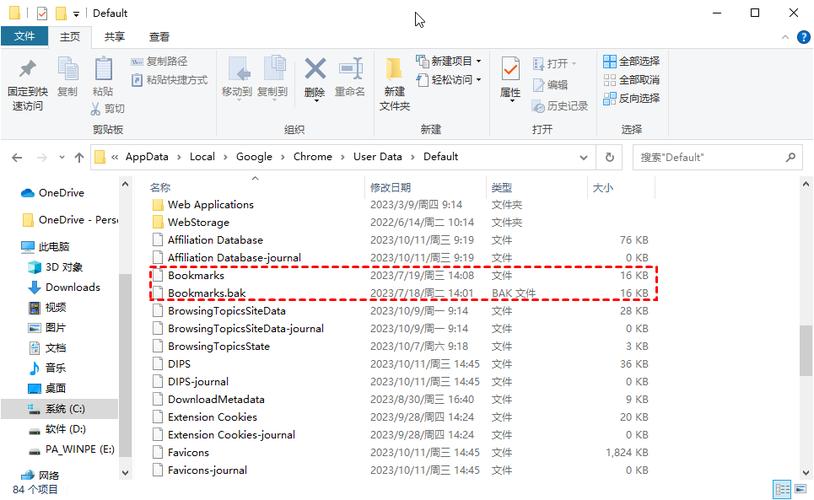Click Select none
This screenshot has width=814, height=500.
pyautogui.click(x=631, y=80)
